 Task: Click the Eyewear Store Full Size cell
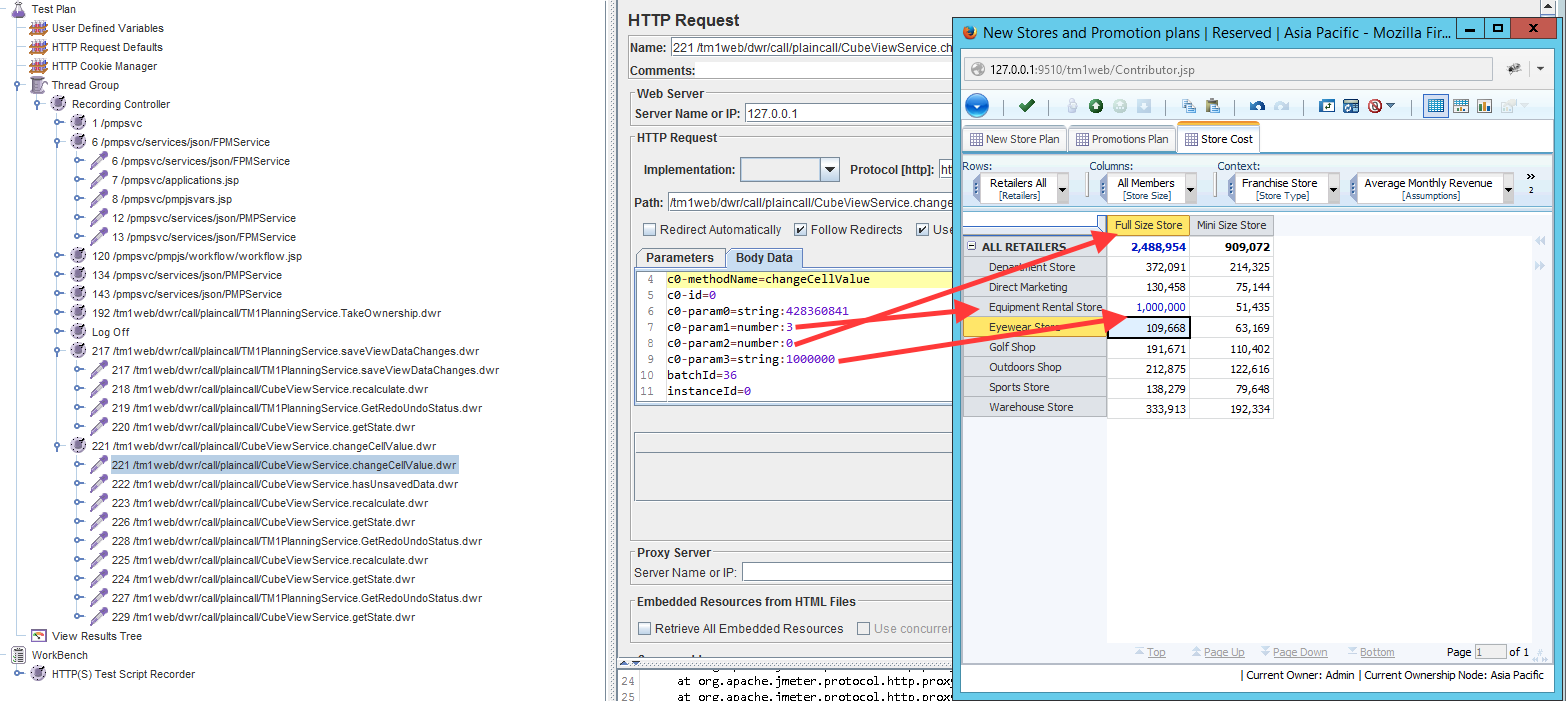[x=1148, y=327]
